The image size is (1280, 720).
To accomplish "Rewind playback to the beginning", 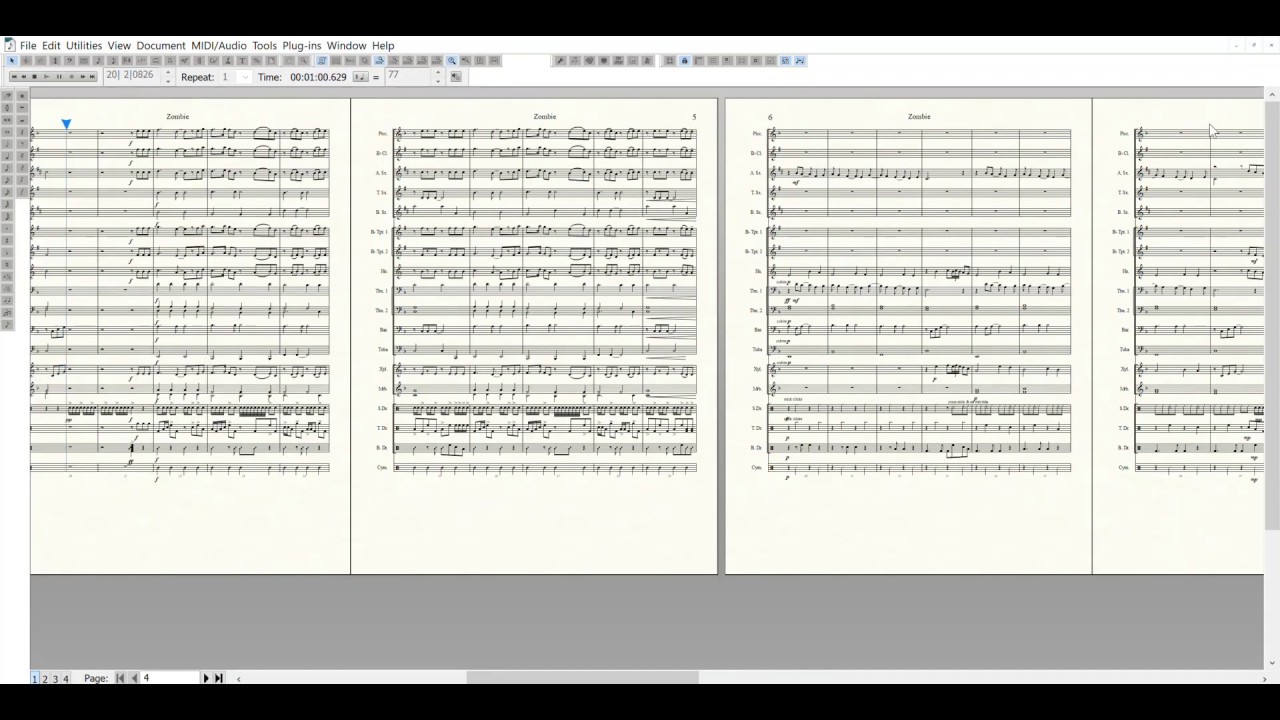I will [x=14, y=76].
